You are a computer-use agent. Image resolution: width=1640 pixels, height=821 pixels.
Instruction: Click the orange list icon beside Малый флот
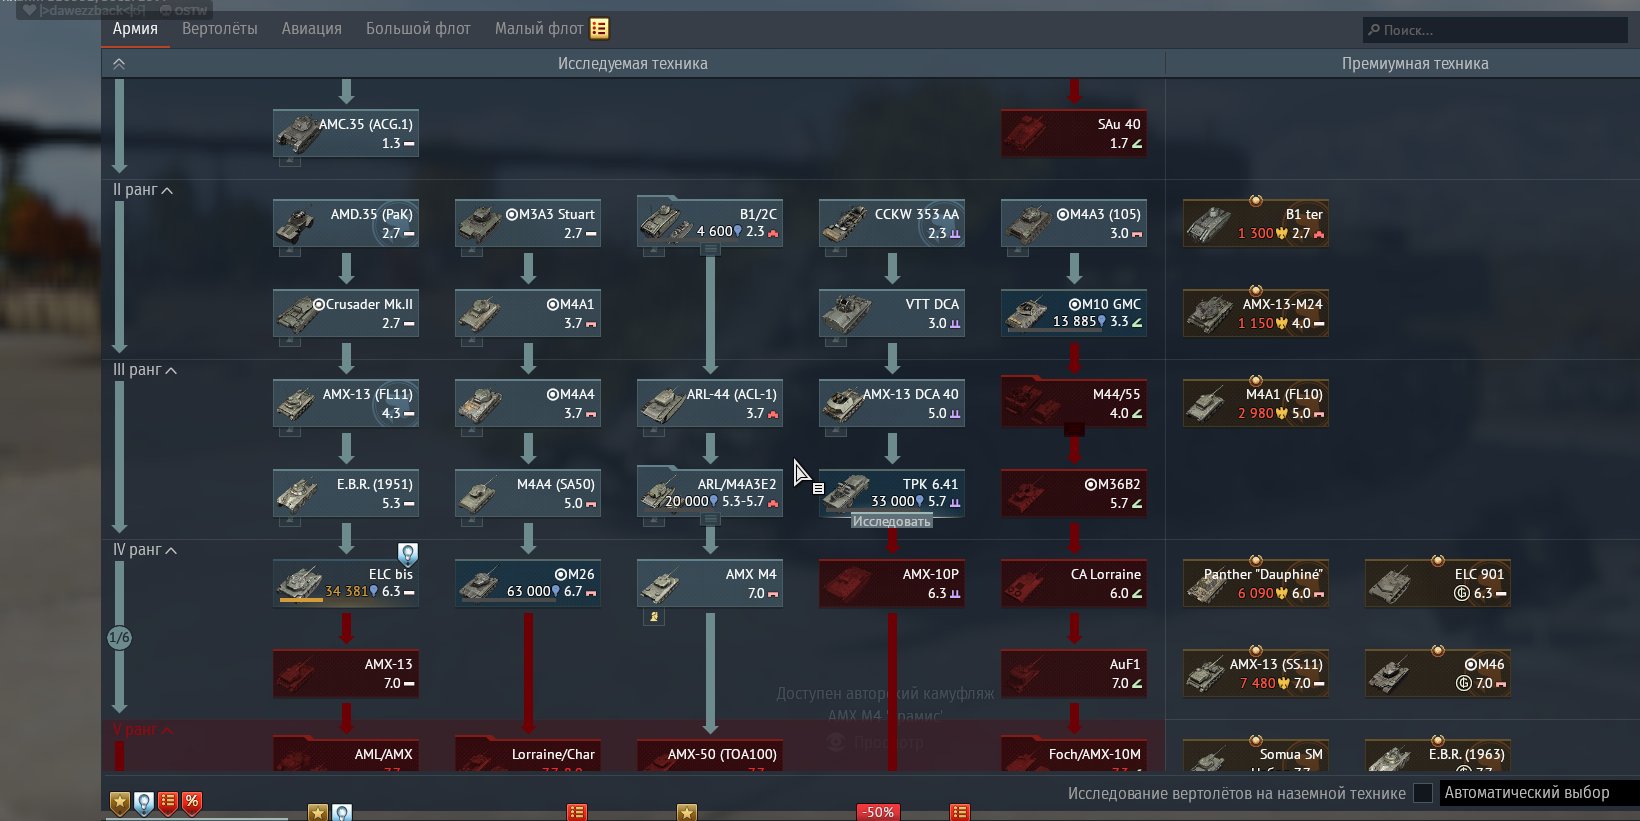coord(599,28)
